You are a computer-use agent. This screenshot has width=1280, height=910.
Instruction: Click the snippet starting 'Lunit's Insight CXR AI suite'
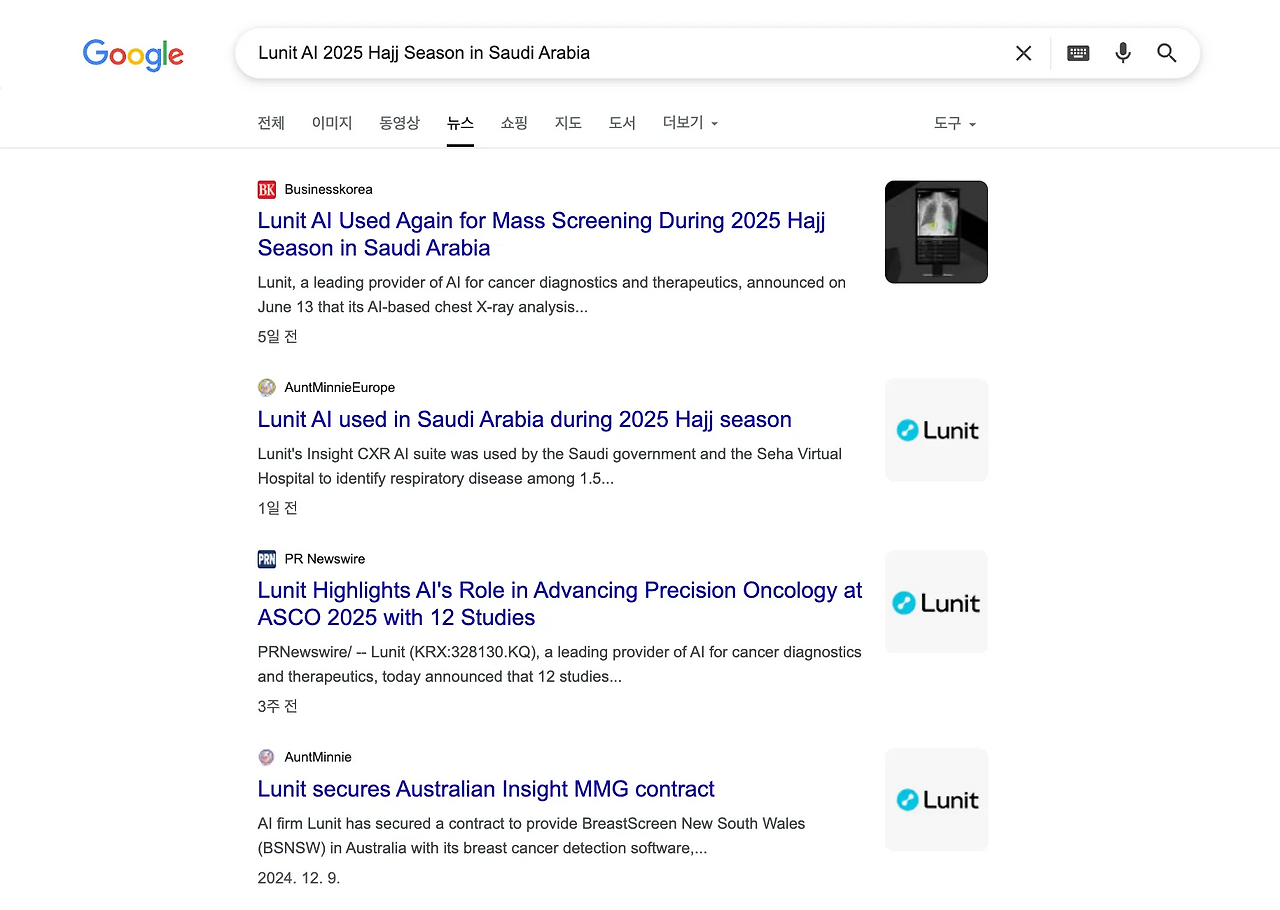click(550, 466)
